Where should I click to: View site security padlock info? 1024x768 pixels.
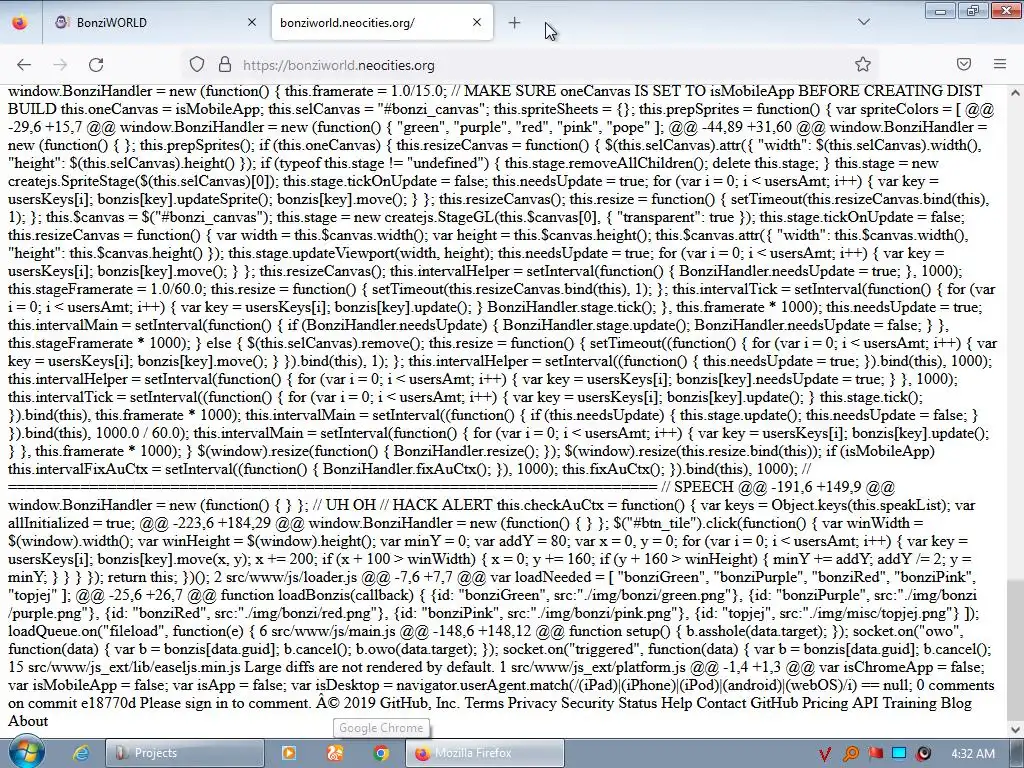[225, 65]
